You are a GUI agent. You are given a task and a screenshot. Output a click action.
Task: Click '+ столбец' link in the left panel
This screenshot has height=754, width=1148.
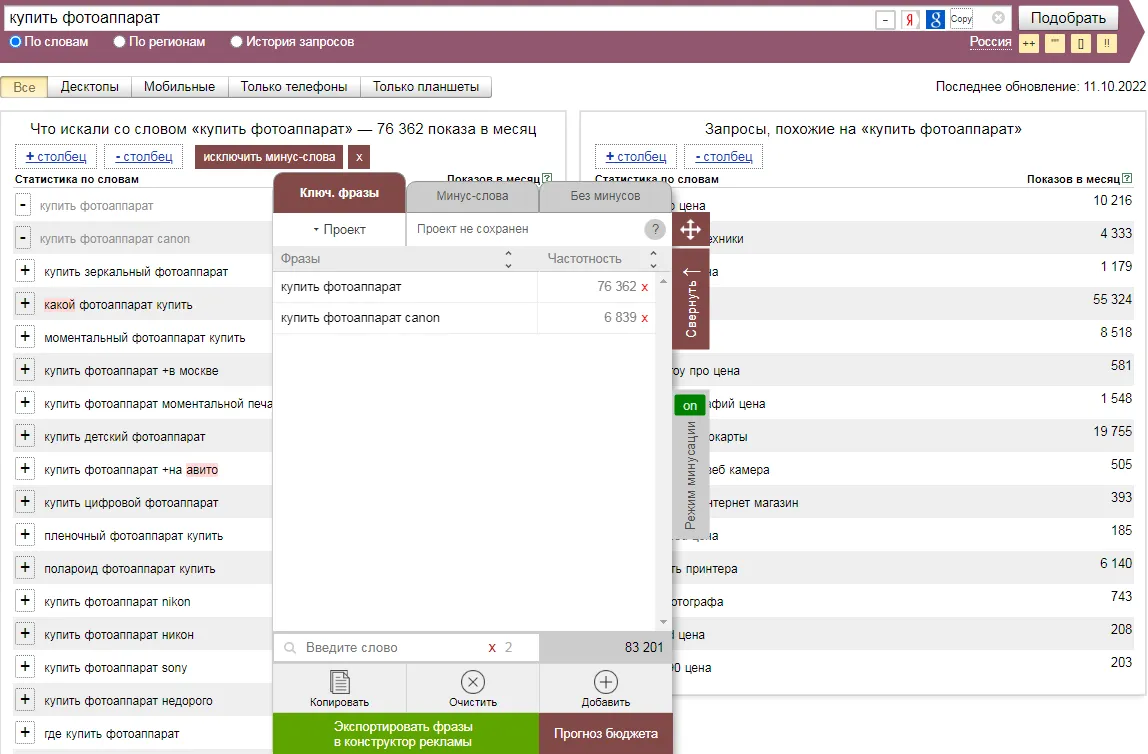[x=56, y=157]
